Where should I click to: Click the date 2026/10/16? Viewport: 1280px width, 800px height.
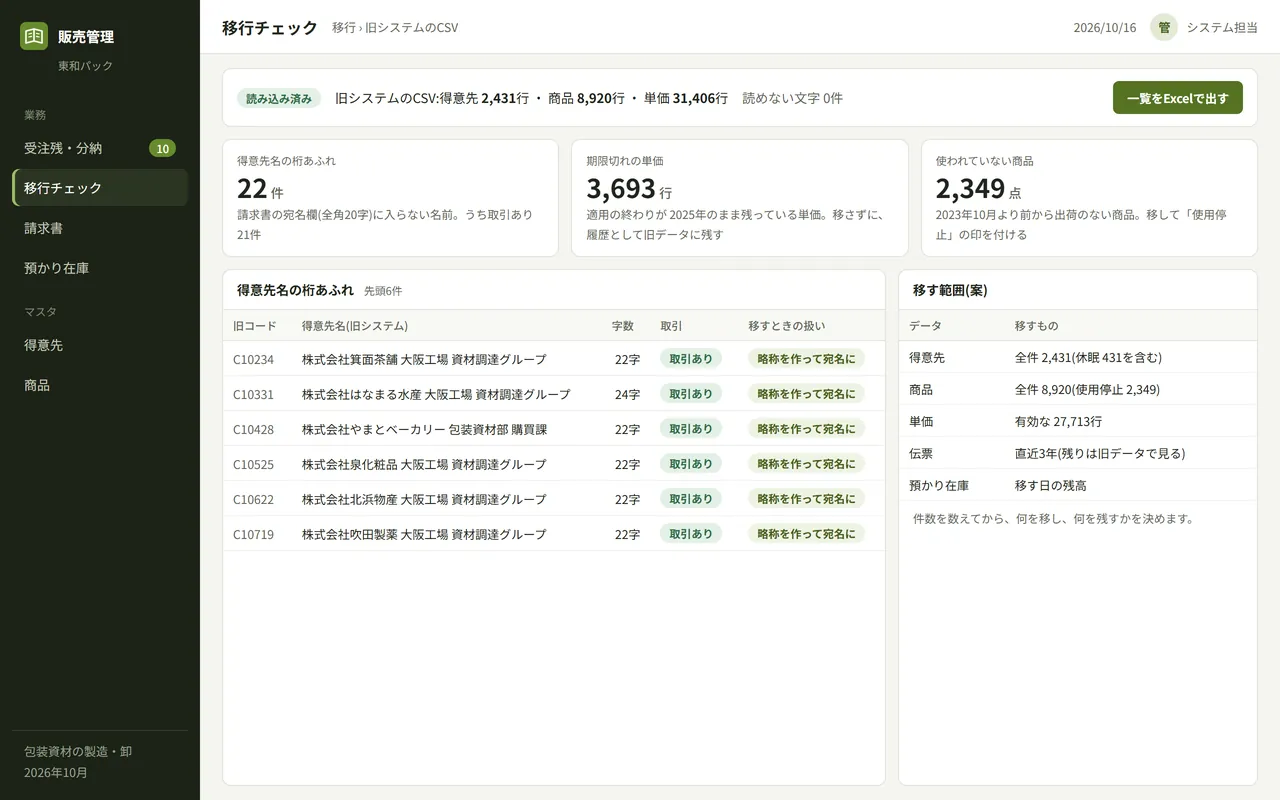pyautogui.click(x=1105, y=28)
